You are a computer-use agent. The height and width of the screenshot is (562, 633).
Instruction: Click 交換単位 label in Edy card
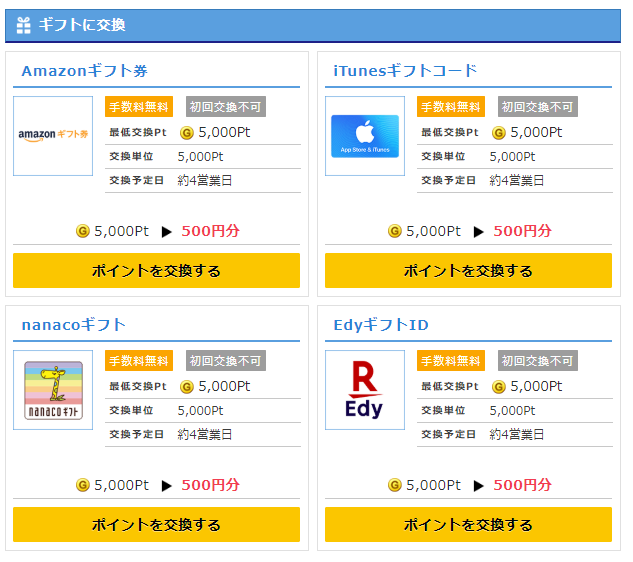pos(443,411)
